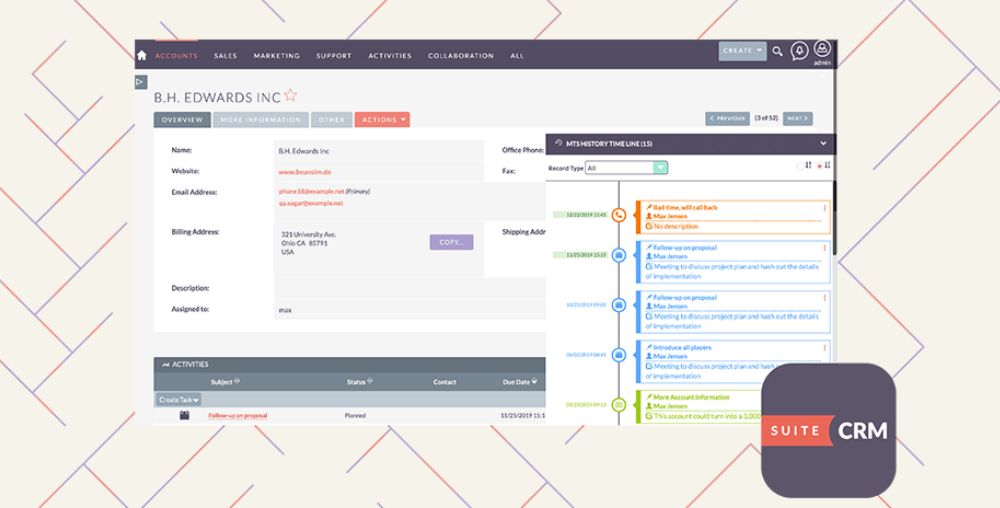1000x508 pixels.
Task: Click the (3 of 52) record counter
Action: pos(766,119)
